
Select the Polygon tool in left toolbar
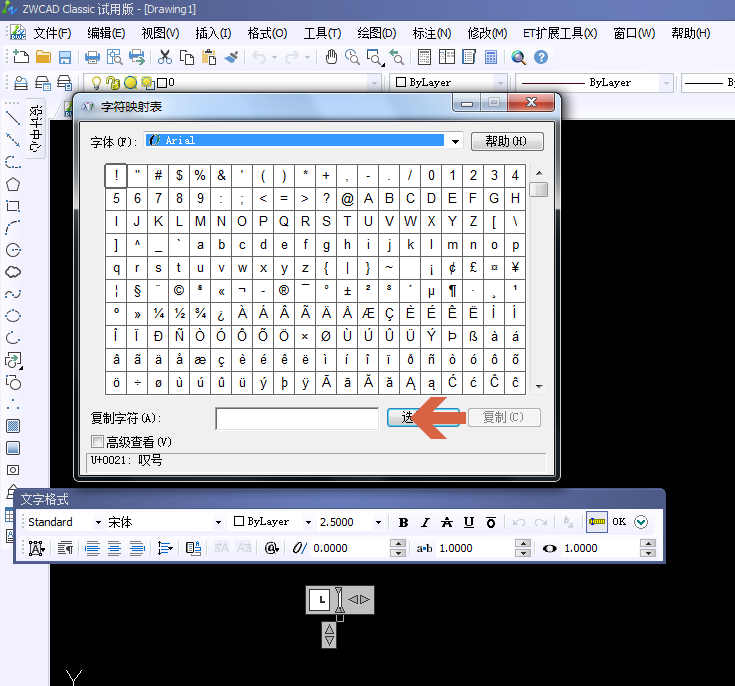point(13,184)
